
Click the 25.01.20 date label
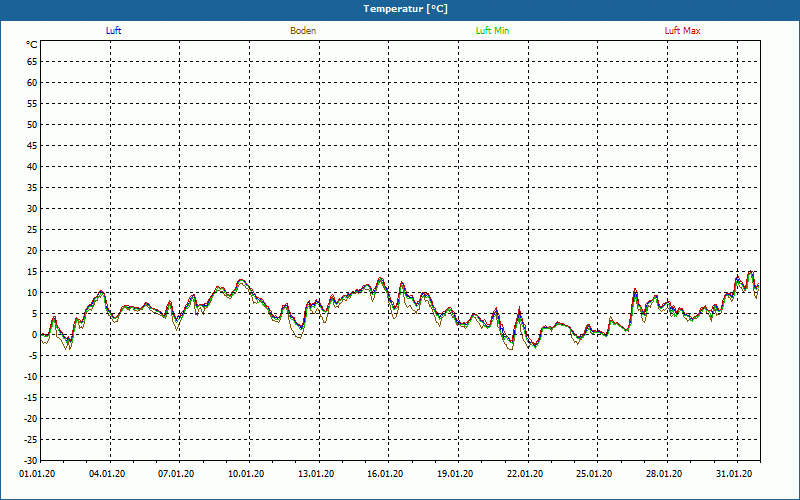594,474
